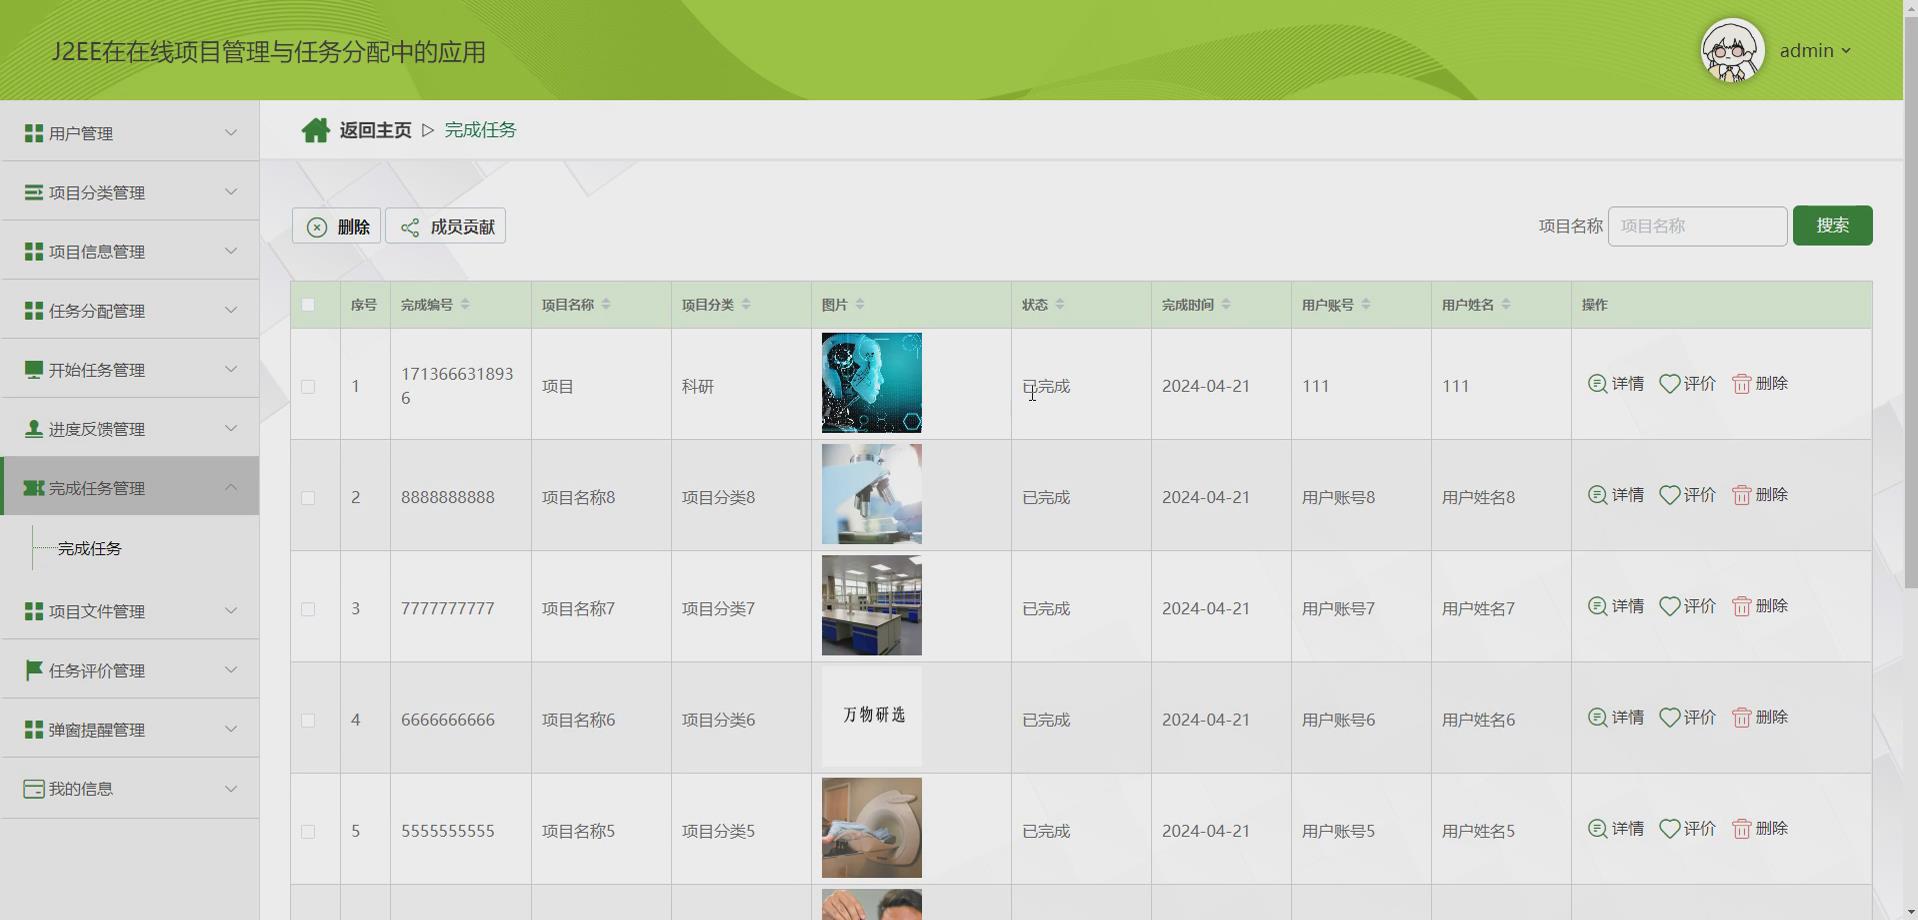Expand the 用户管理 menu chevron
The width and height of the screenshot is (1918, 920).
click(231, 132)
